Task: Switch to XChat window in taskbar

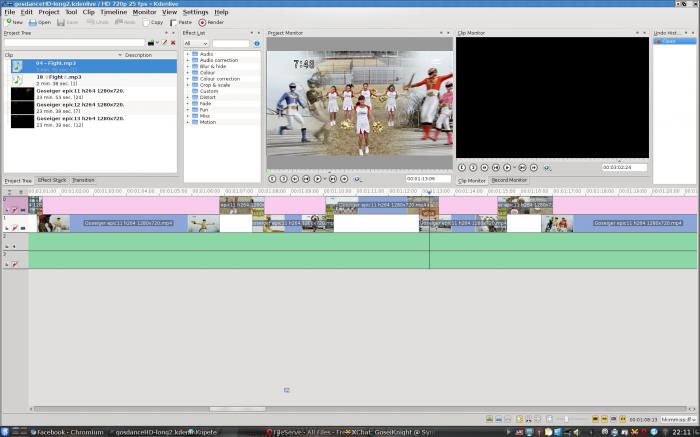Action: 392,432
